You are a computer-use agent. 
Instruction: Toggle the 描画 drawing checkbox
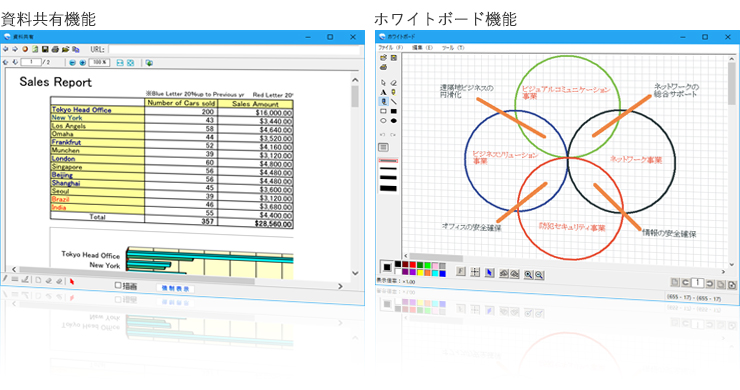118,285
